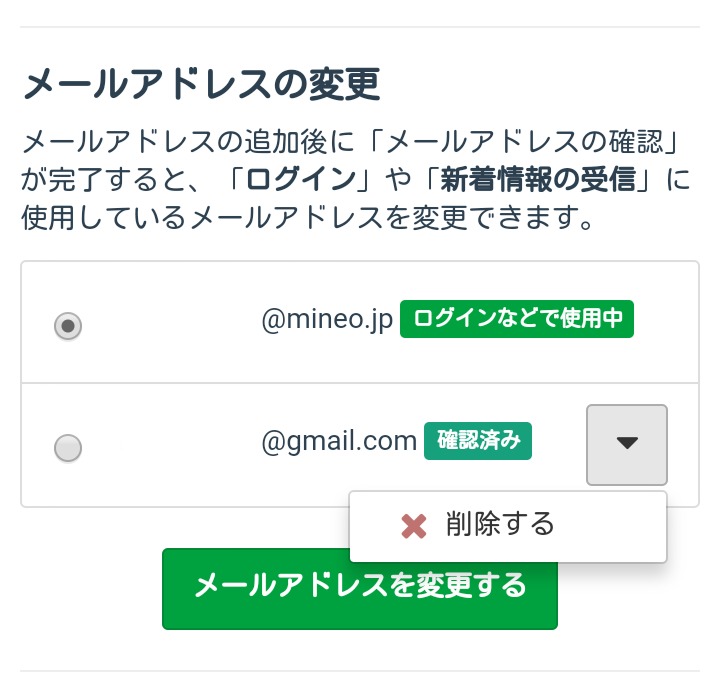720x686 pixels.
Task: Choose 削除する from the popup menu
Action: pyautogui.click(x=500, y=524)
